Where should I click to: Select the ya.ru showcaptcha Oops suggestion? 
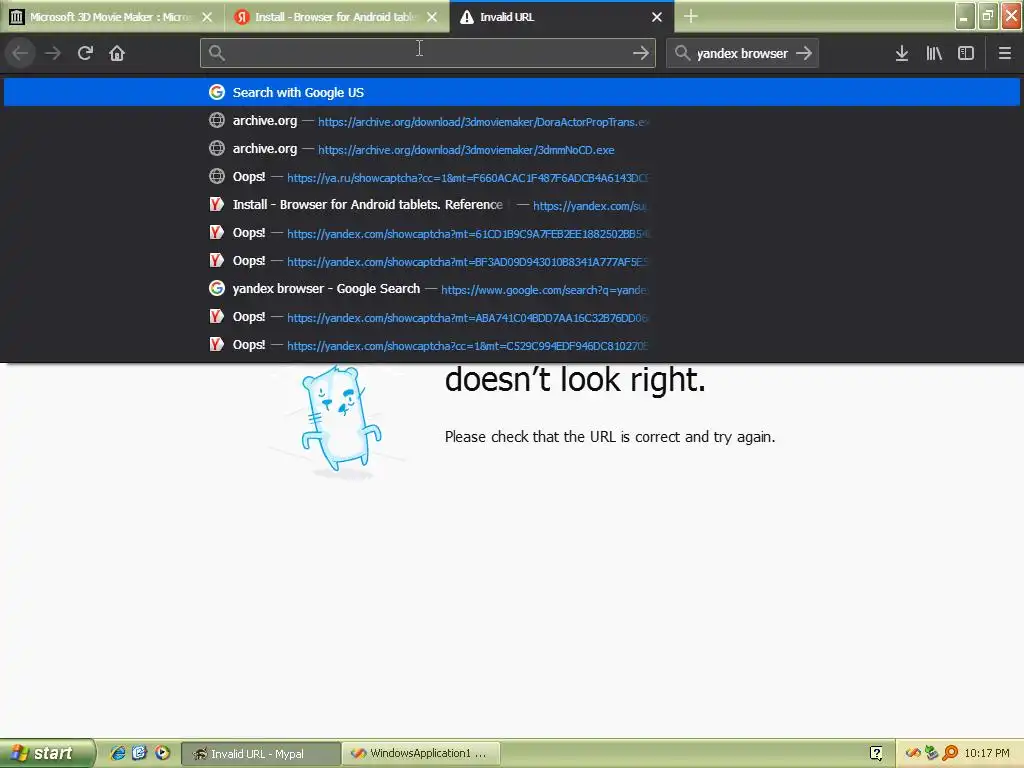(x=512, y=177)
